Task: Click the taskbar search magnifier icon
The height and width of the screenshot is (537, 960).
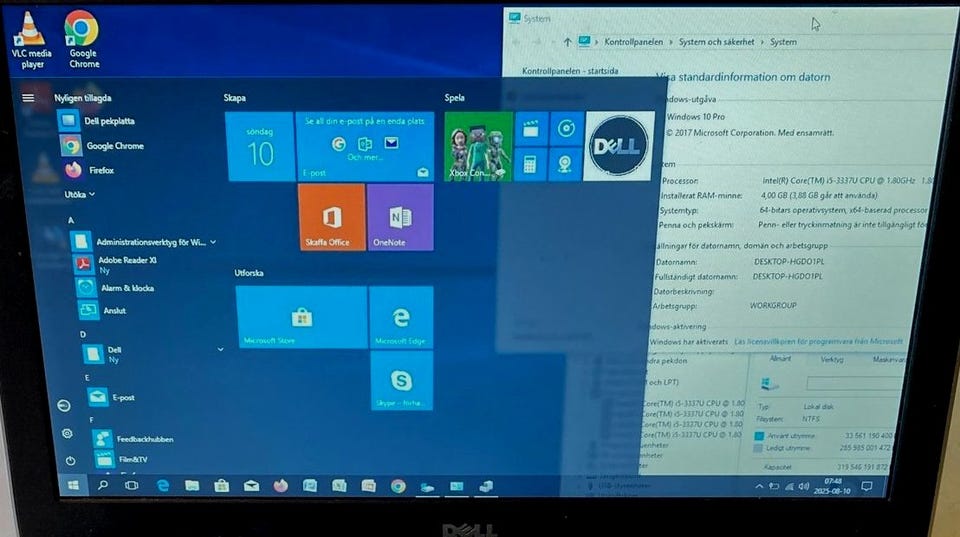Action: (102, 486)
